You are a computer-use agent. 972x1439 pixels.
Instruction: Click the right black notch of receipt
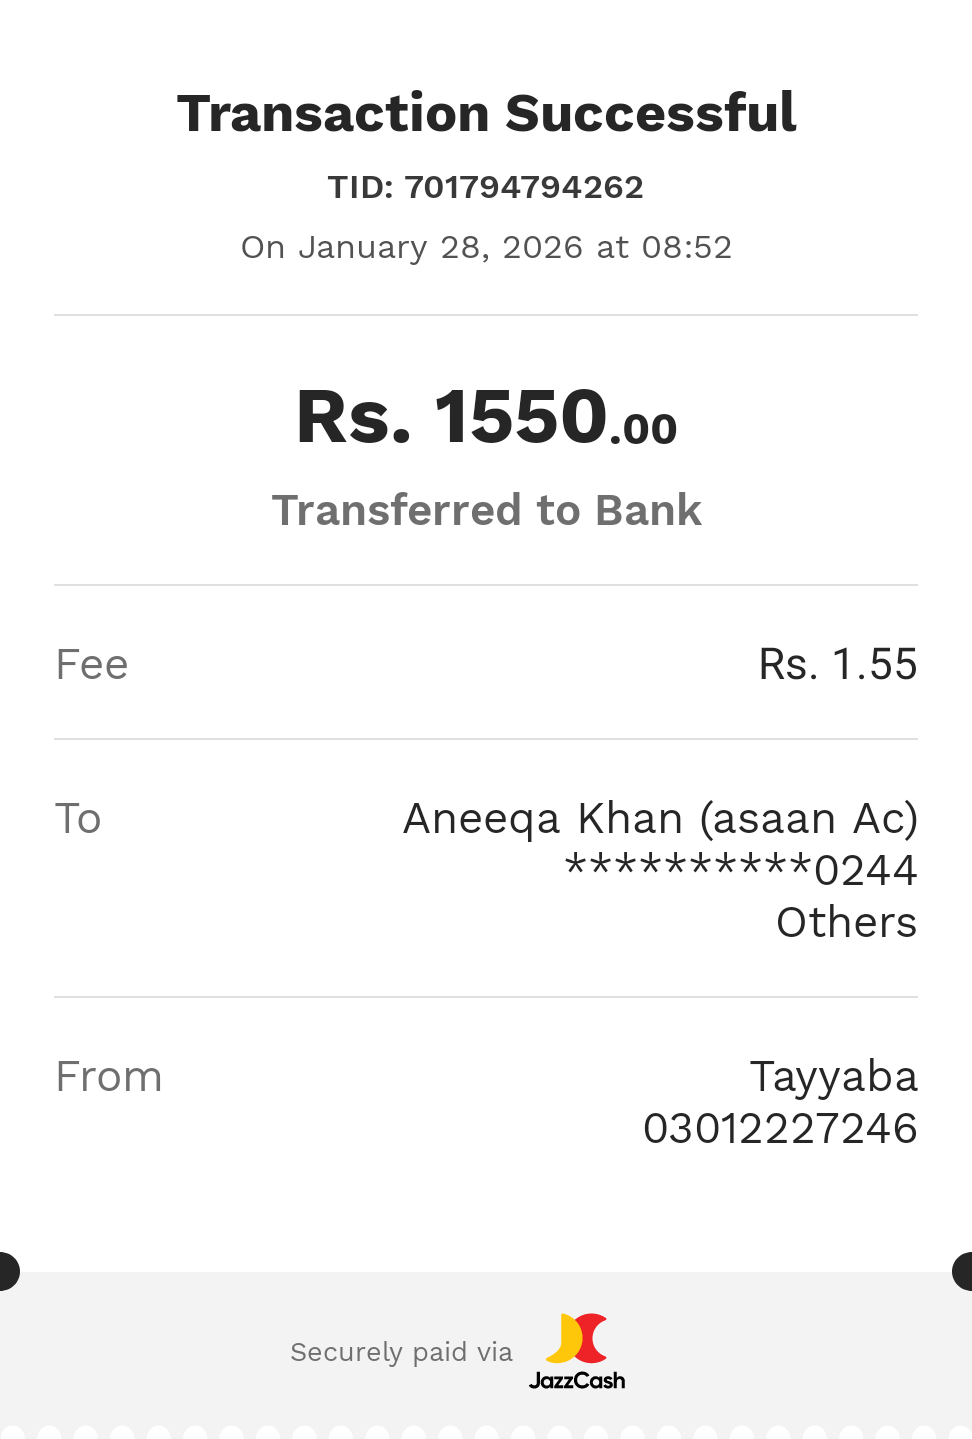[x=964, y=1271]
